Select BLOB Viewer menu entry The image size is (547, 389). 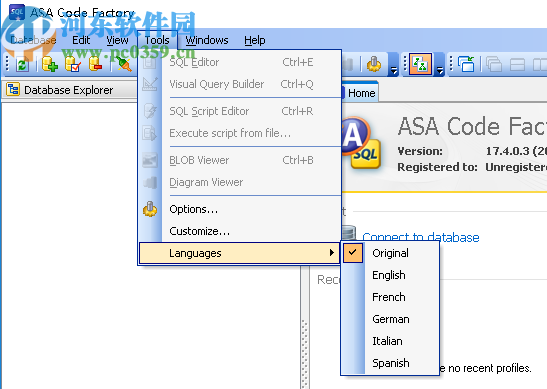tap(240, 160)
